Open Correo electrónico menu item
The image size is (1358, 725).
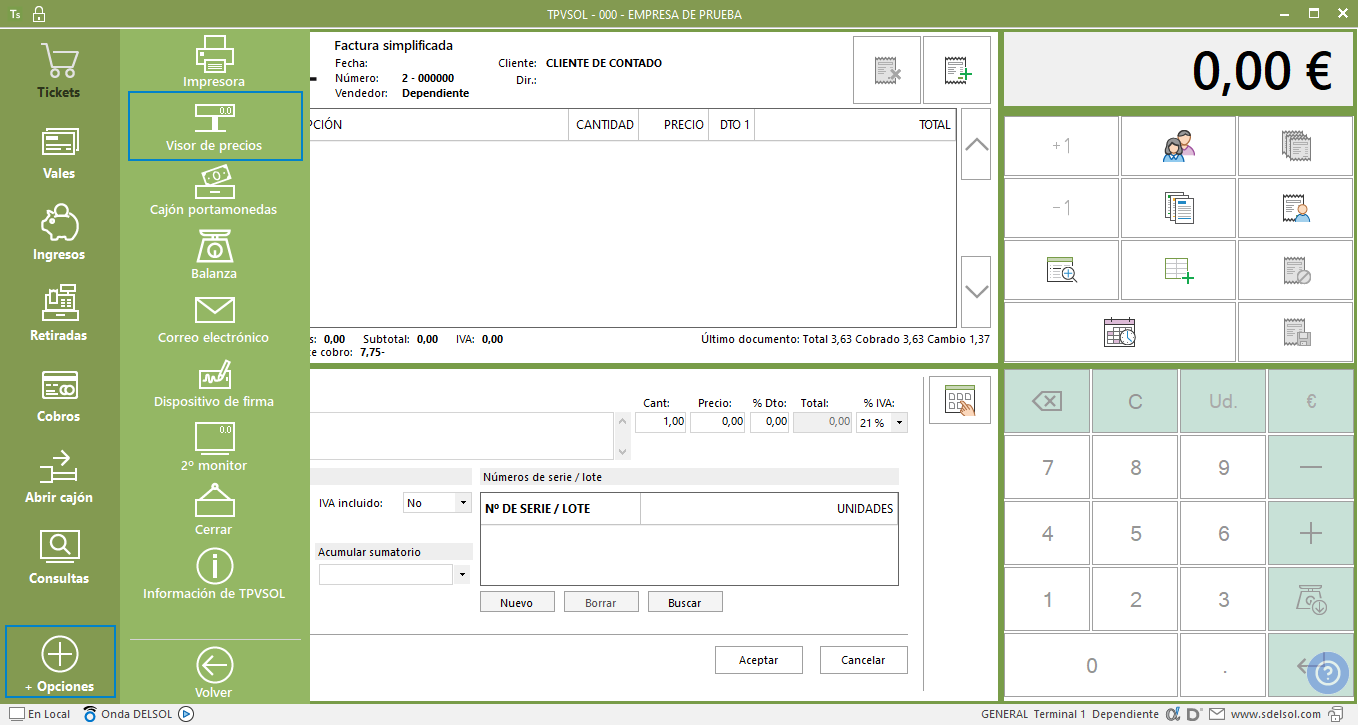[x=214, y=319]
